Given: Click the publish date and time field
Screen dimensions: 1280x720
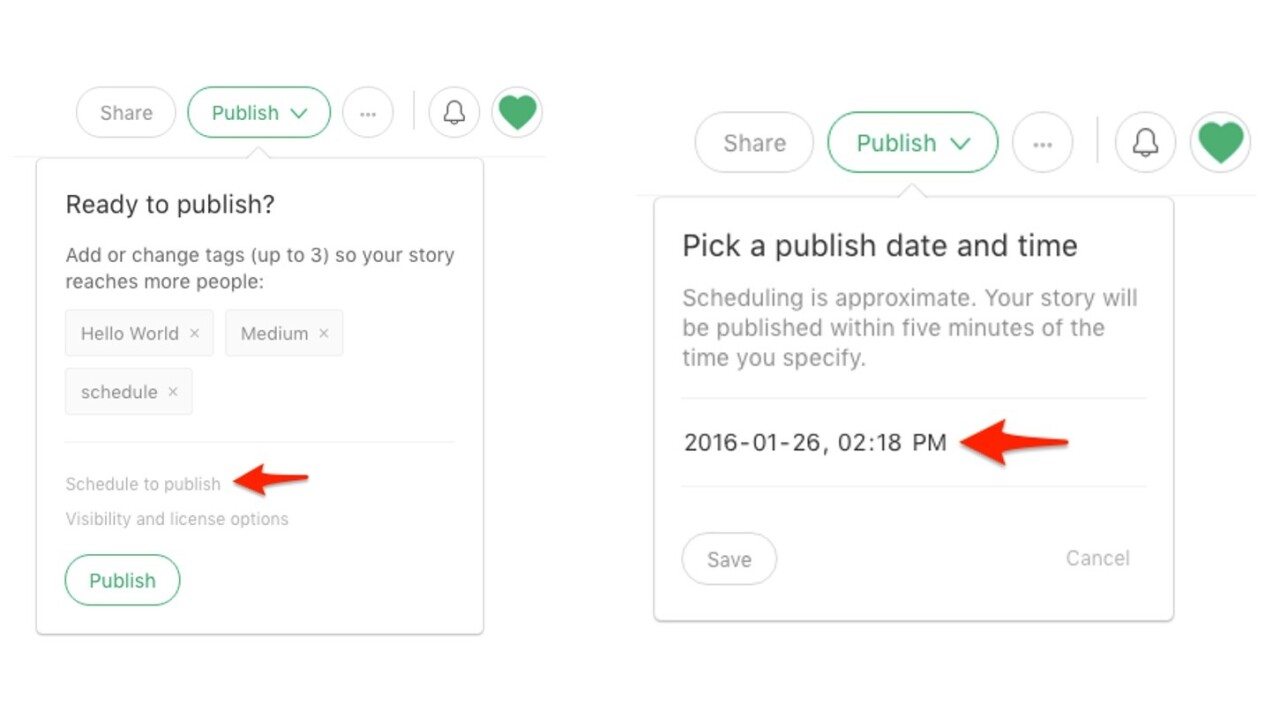Looking at the screenshot, I should click(815, 443).
